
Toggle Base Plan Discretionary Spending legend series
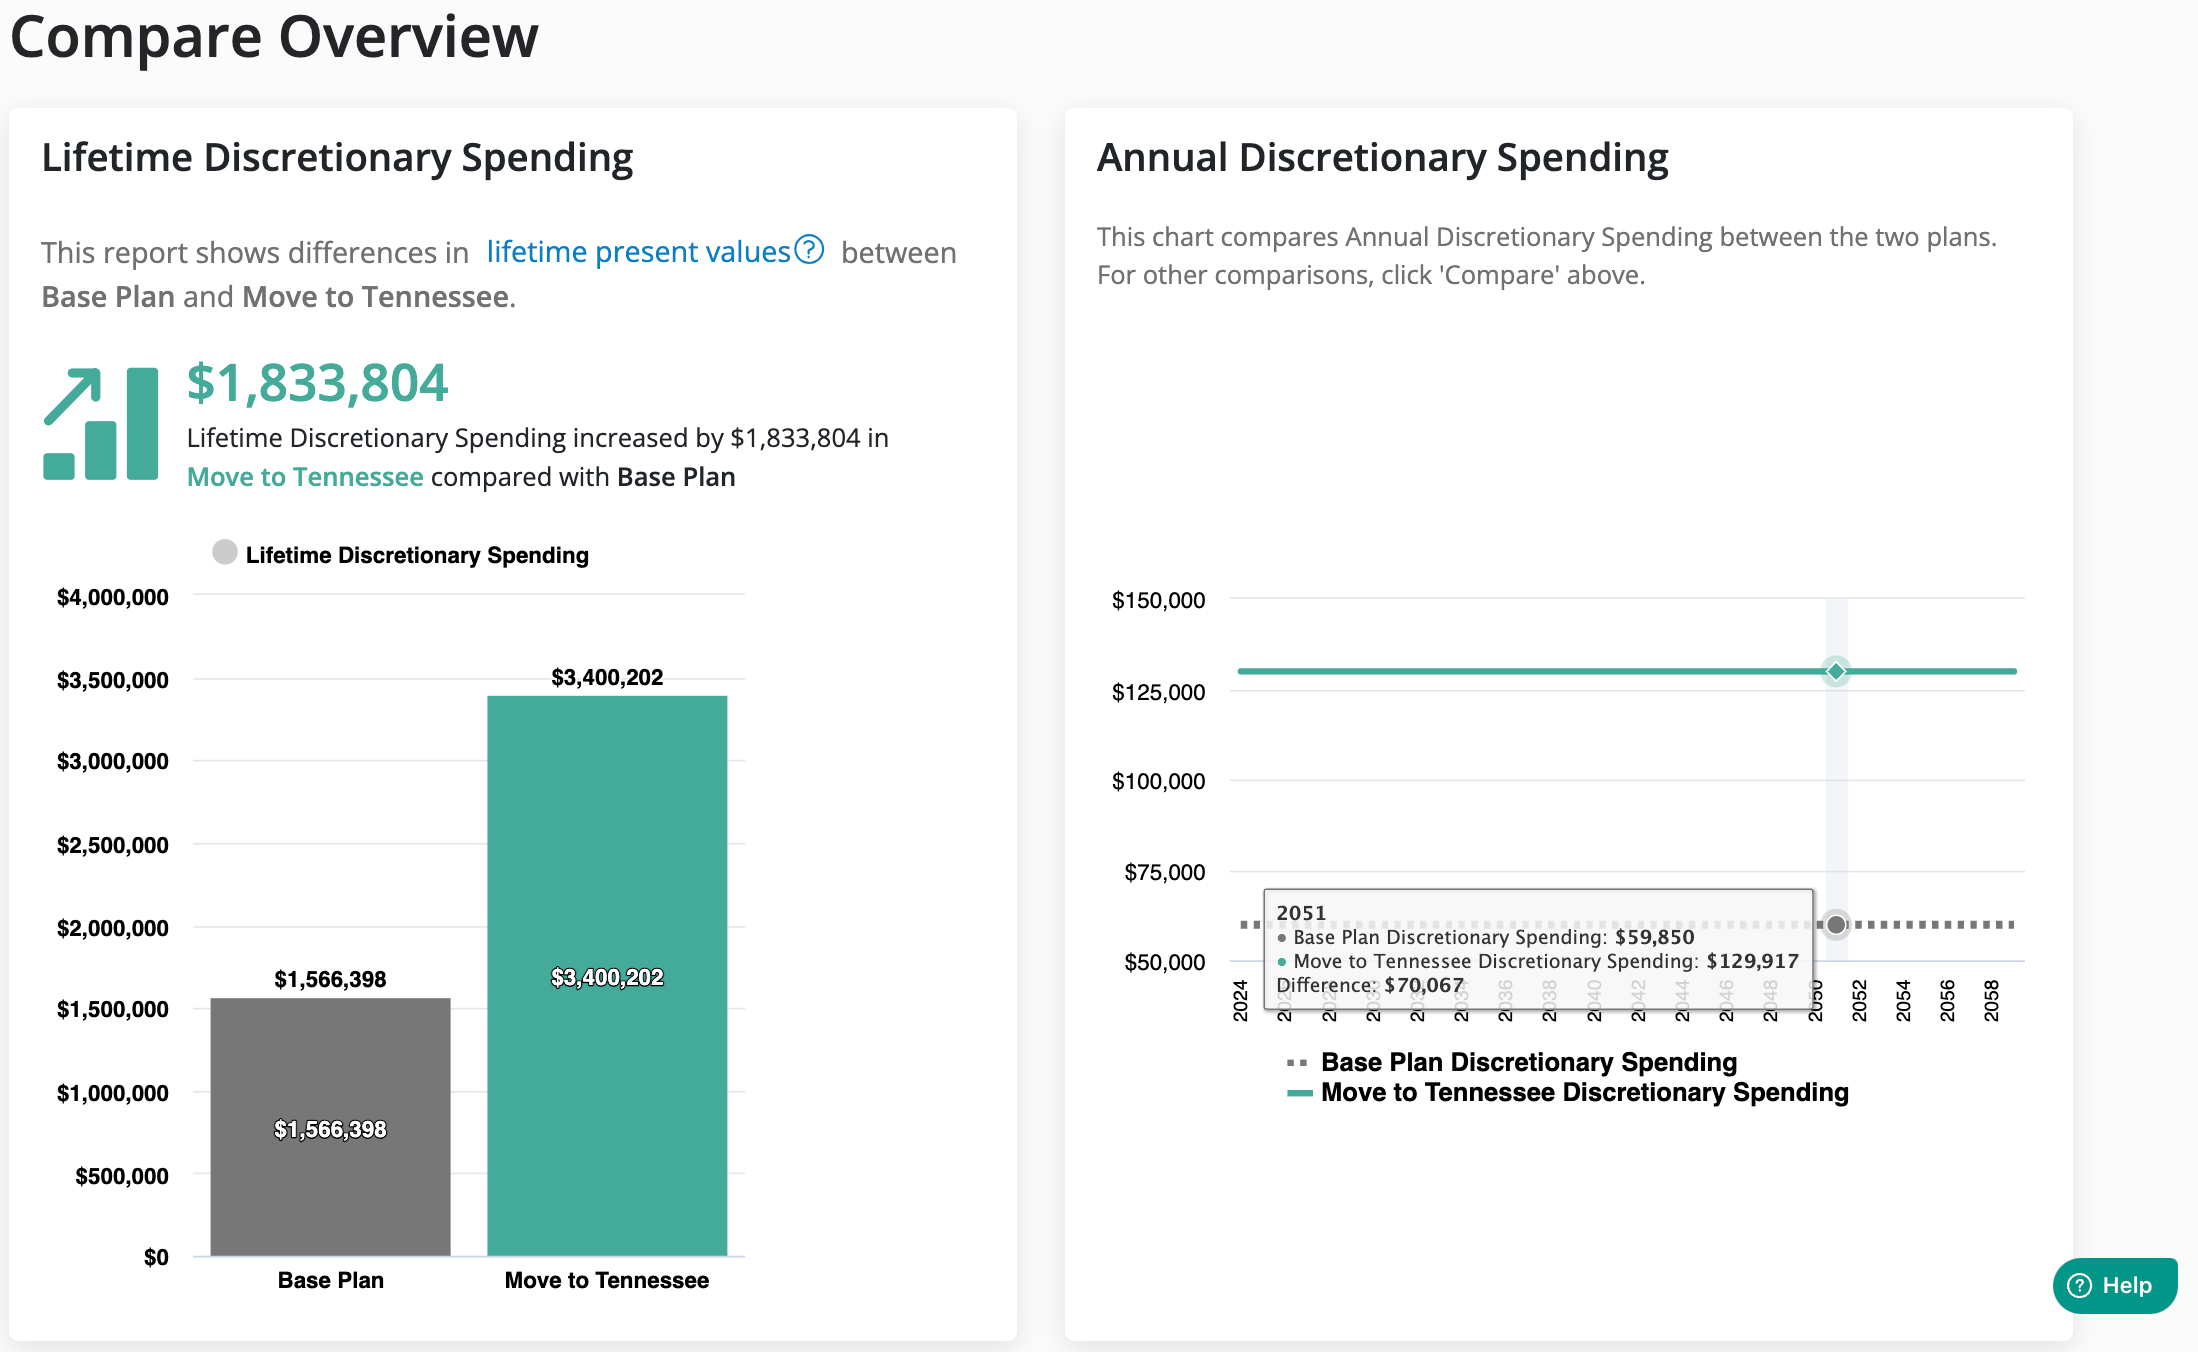click(1528, 1062)
